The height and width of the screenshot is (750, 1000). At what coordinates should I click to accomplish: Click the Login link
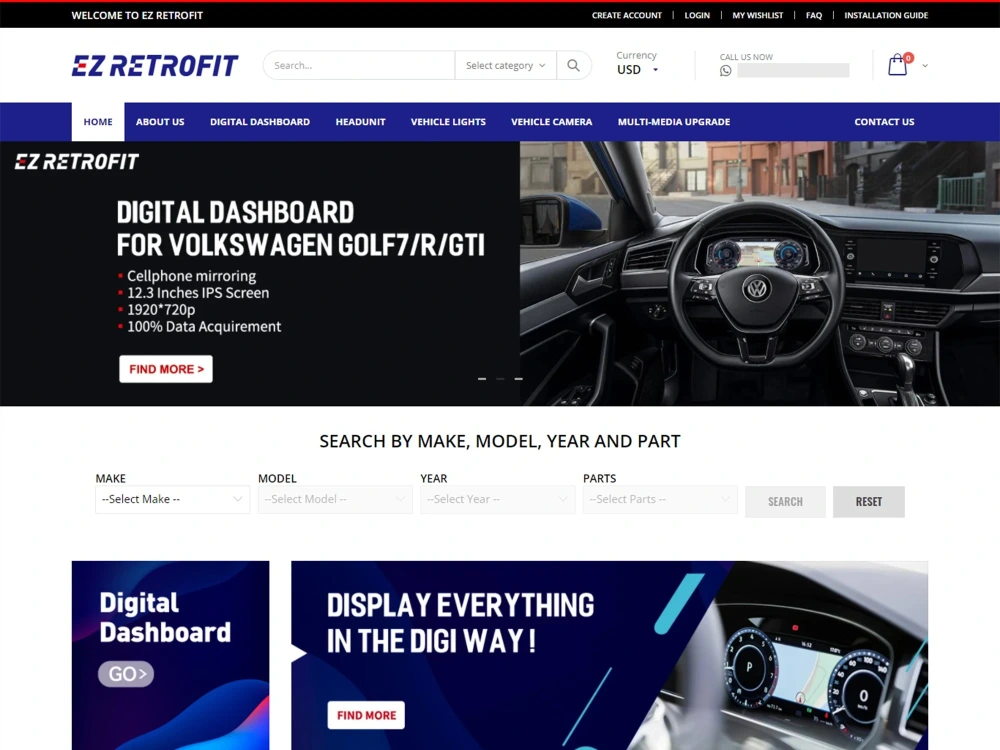click(x=697, y=15)
